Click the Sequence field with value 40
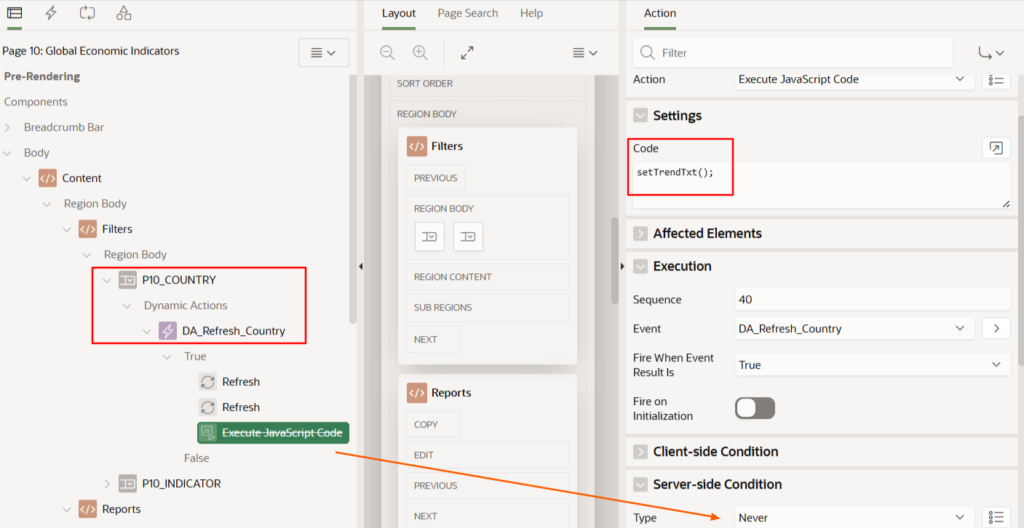Screen dimensions: 1024x528 point(872,300)
